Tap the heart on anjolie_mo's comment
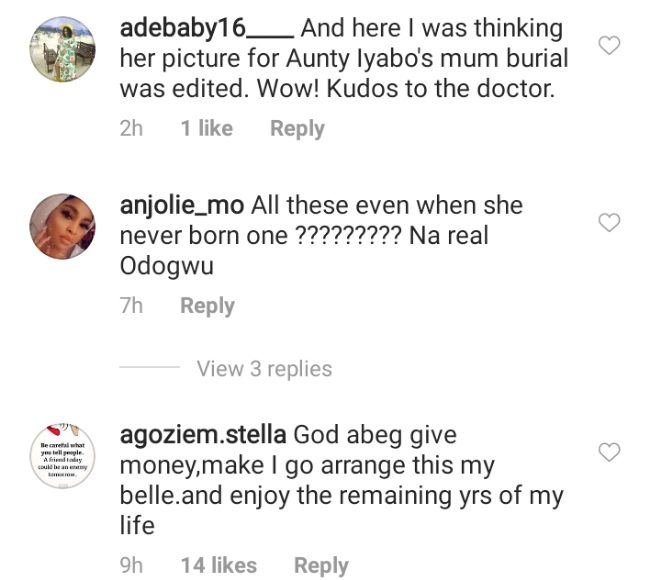 609,221
